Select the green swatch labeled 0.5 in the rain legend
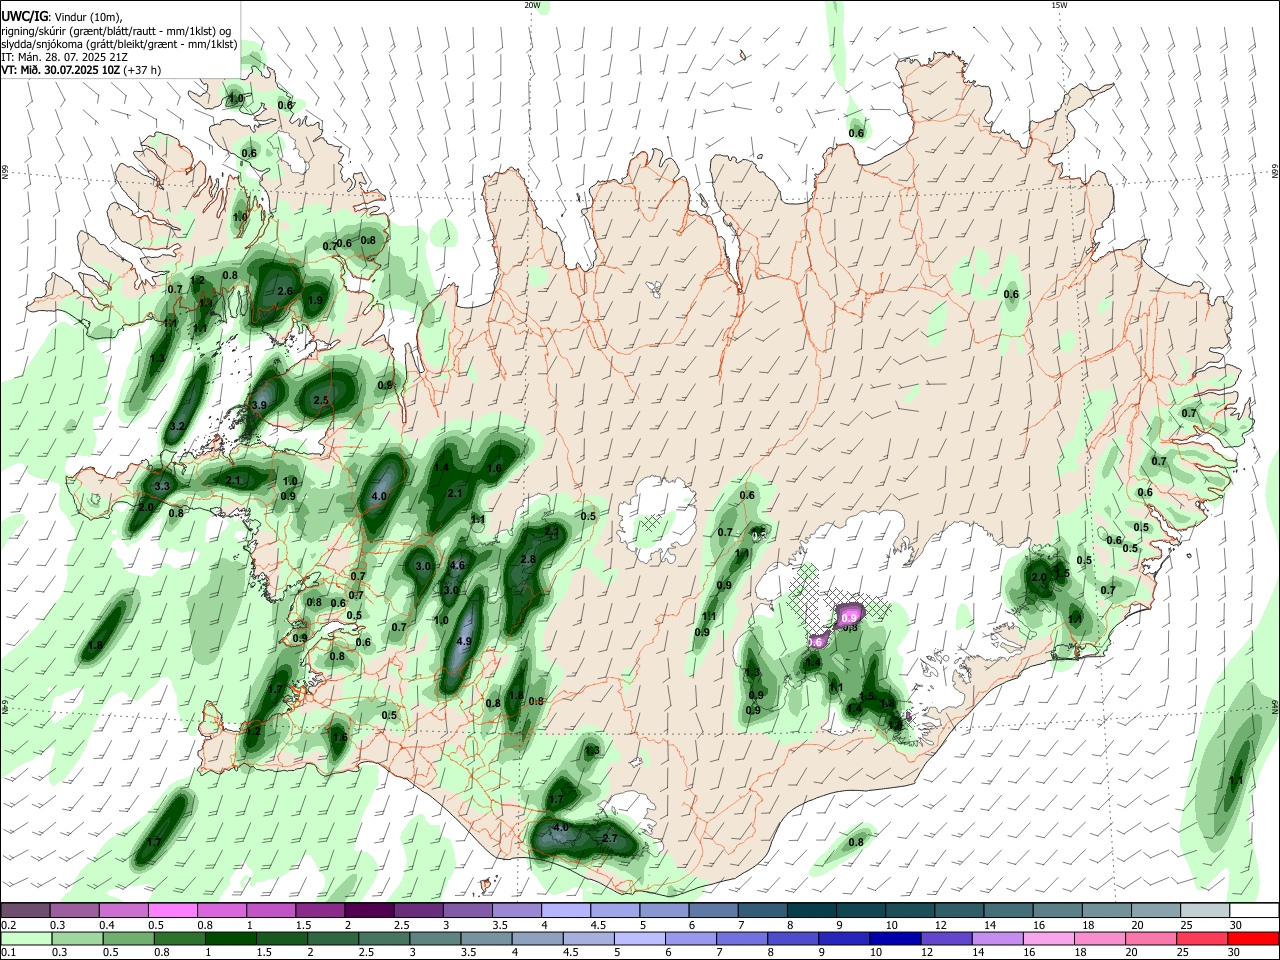The width and height of the screenshot is (1280, 960). pyautogui.click(x=127, y=939)
